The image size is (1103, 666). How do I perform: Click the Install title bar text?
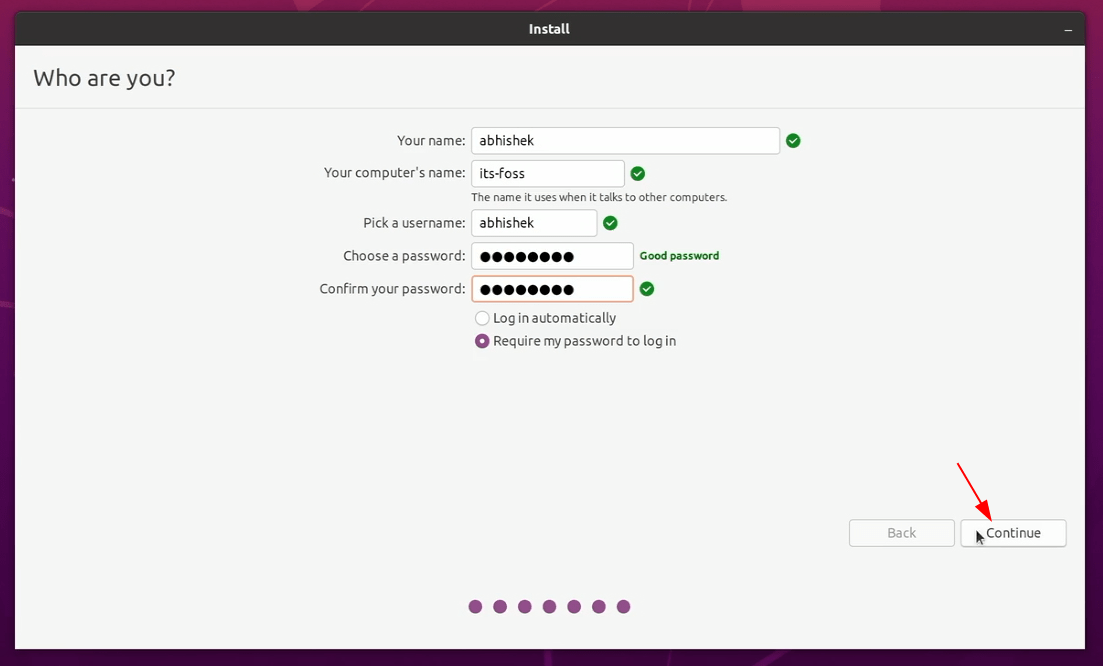(549, 30)
